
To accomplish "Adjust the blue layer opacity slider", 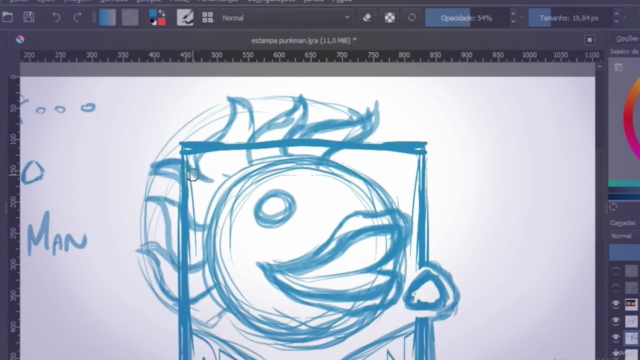I will pos(624,252).
